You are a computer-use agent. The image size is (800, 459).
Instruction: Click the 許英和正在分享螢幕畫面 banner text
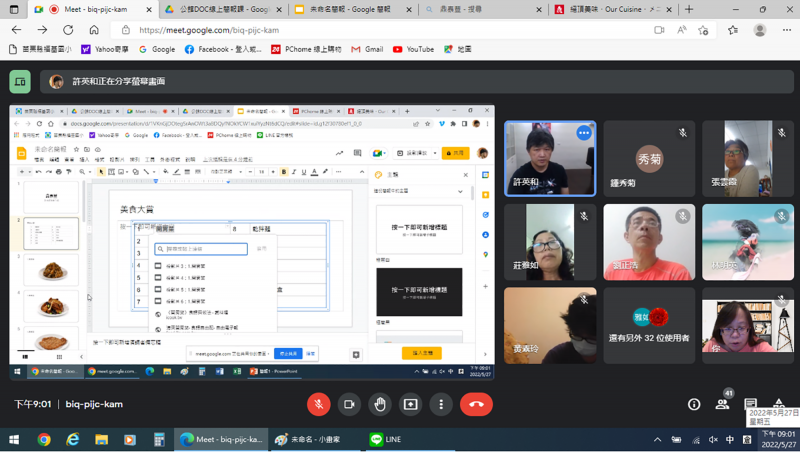coord(118,82)
